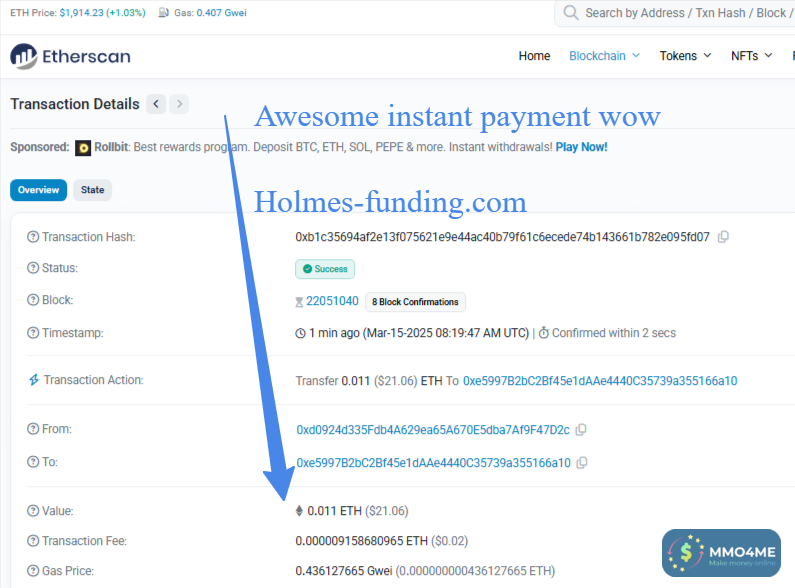Image resolution: width=795 pixels, height=588 pixels.
Task: Click the clock icon by timestamp
Action: tap(300, 334)
